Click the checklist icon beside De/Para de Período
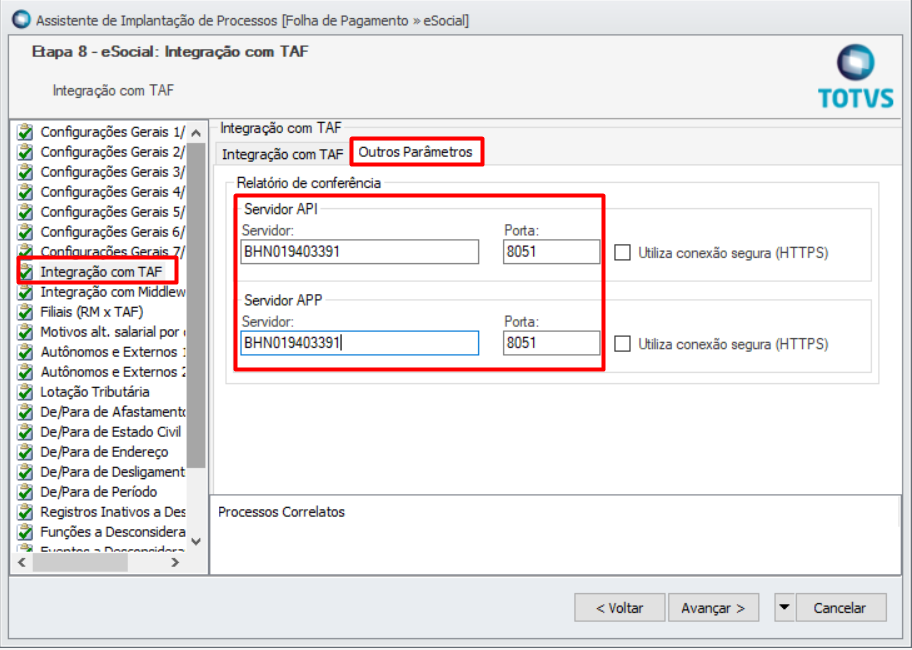The height and width of the screenshot is (650, 912). pyautogui.click(x=25, y=492)
